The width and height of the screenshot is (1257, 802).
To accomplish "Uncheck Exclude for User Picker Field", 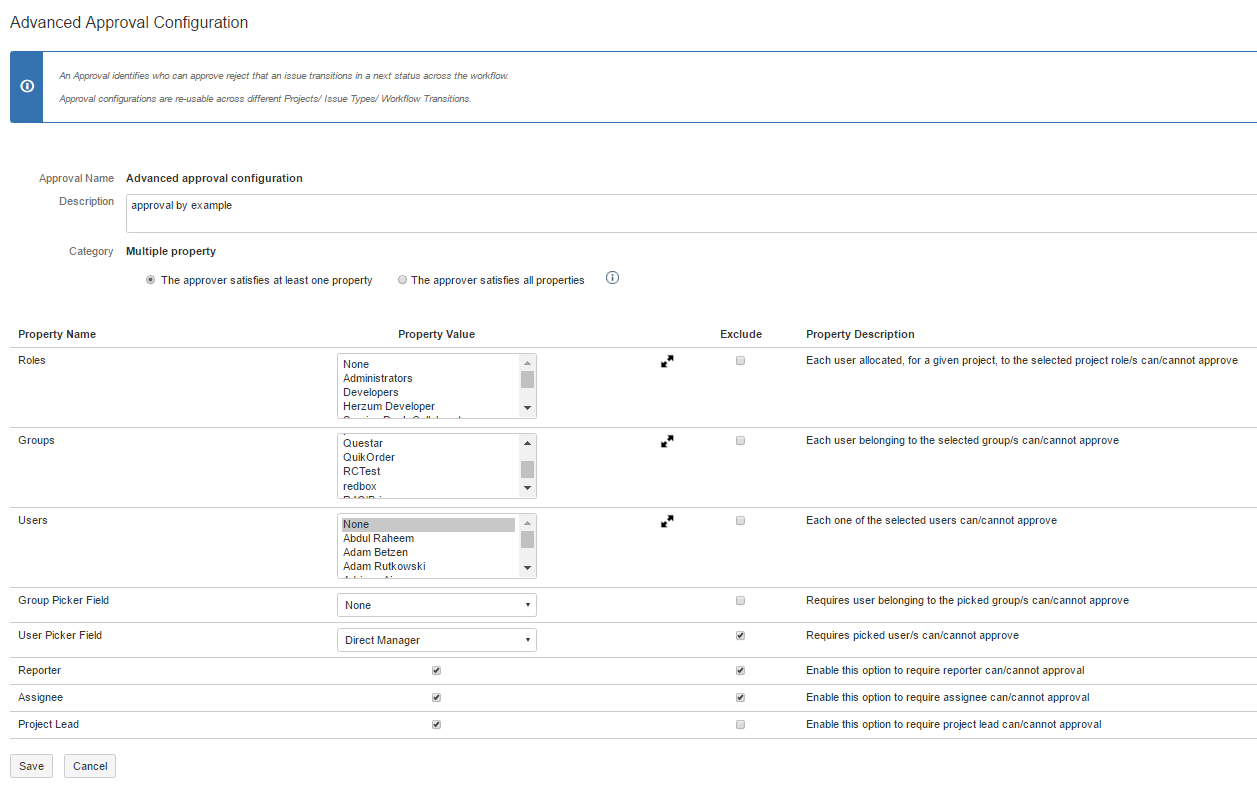I will point(740,635).
